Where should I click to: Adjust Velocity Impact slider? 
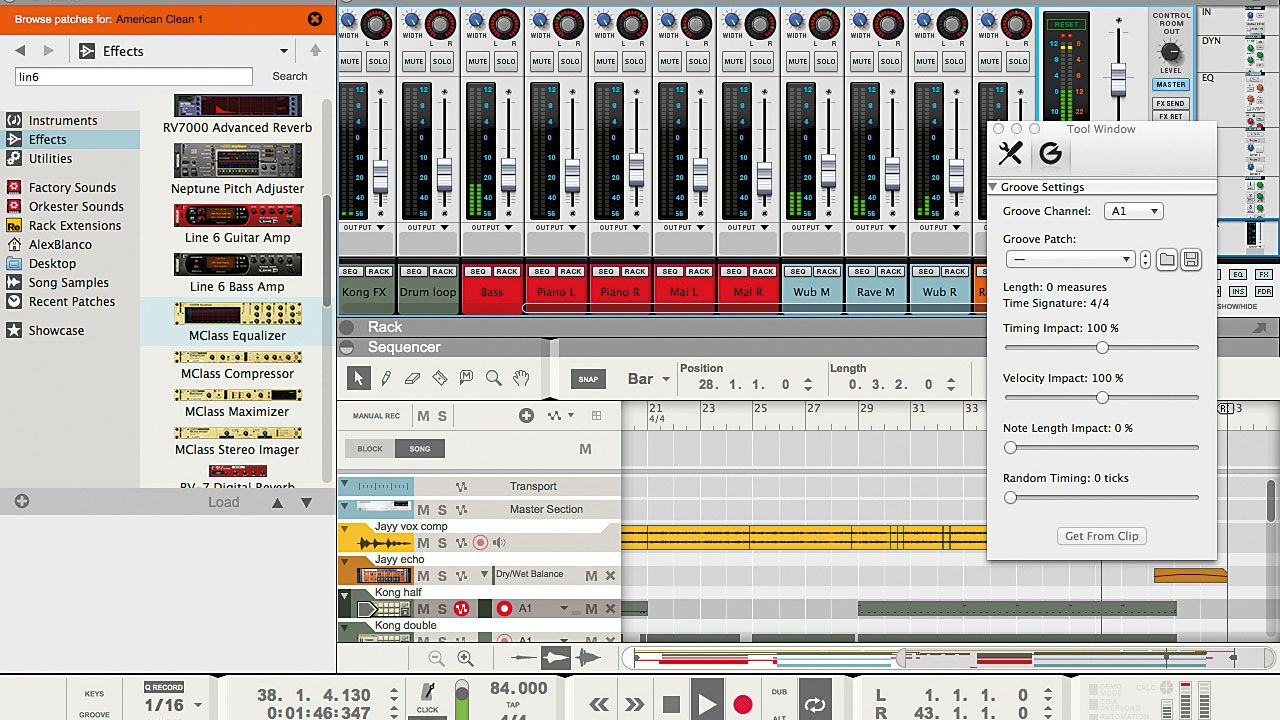(x=1102, y=398)
